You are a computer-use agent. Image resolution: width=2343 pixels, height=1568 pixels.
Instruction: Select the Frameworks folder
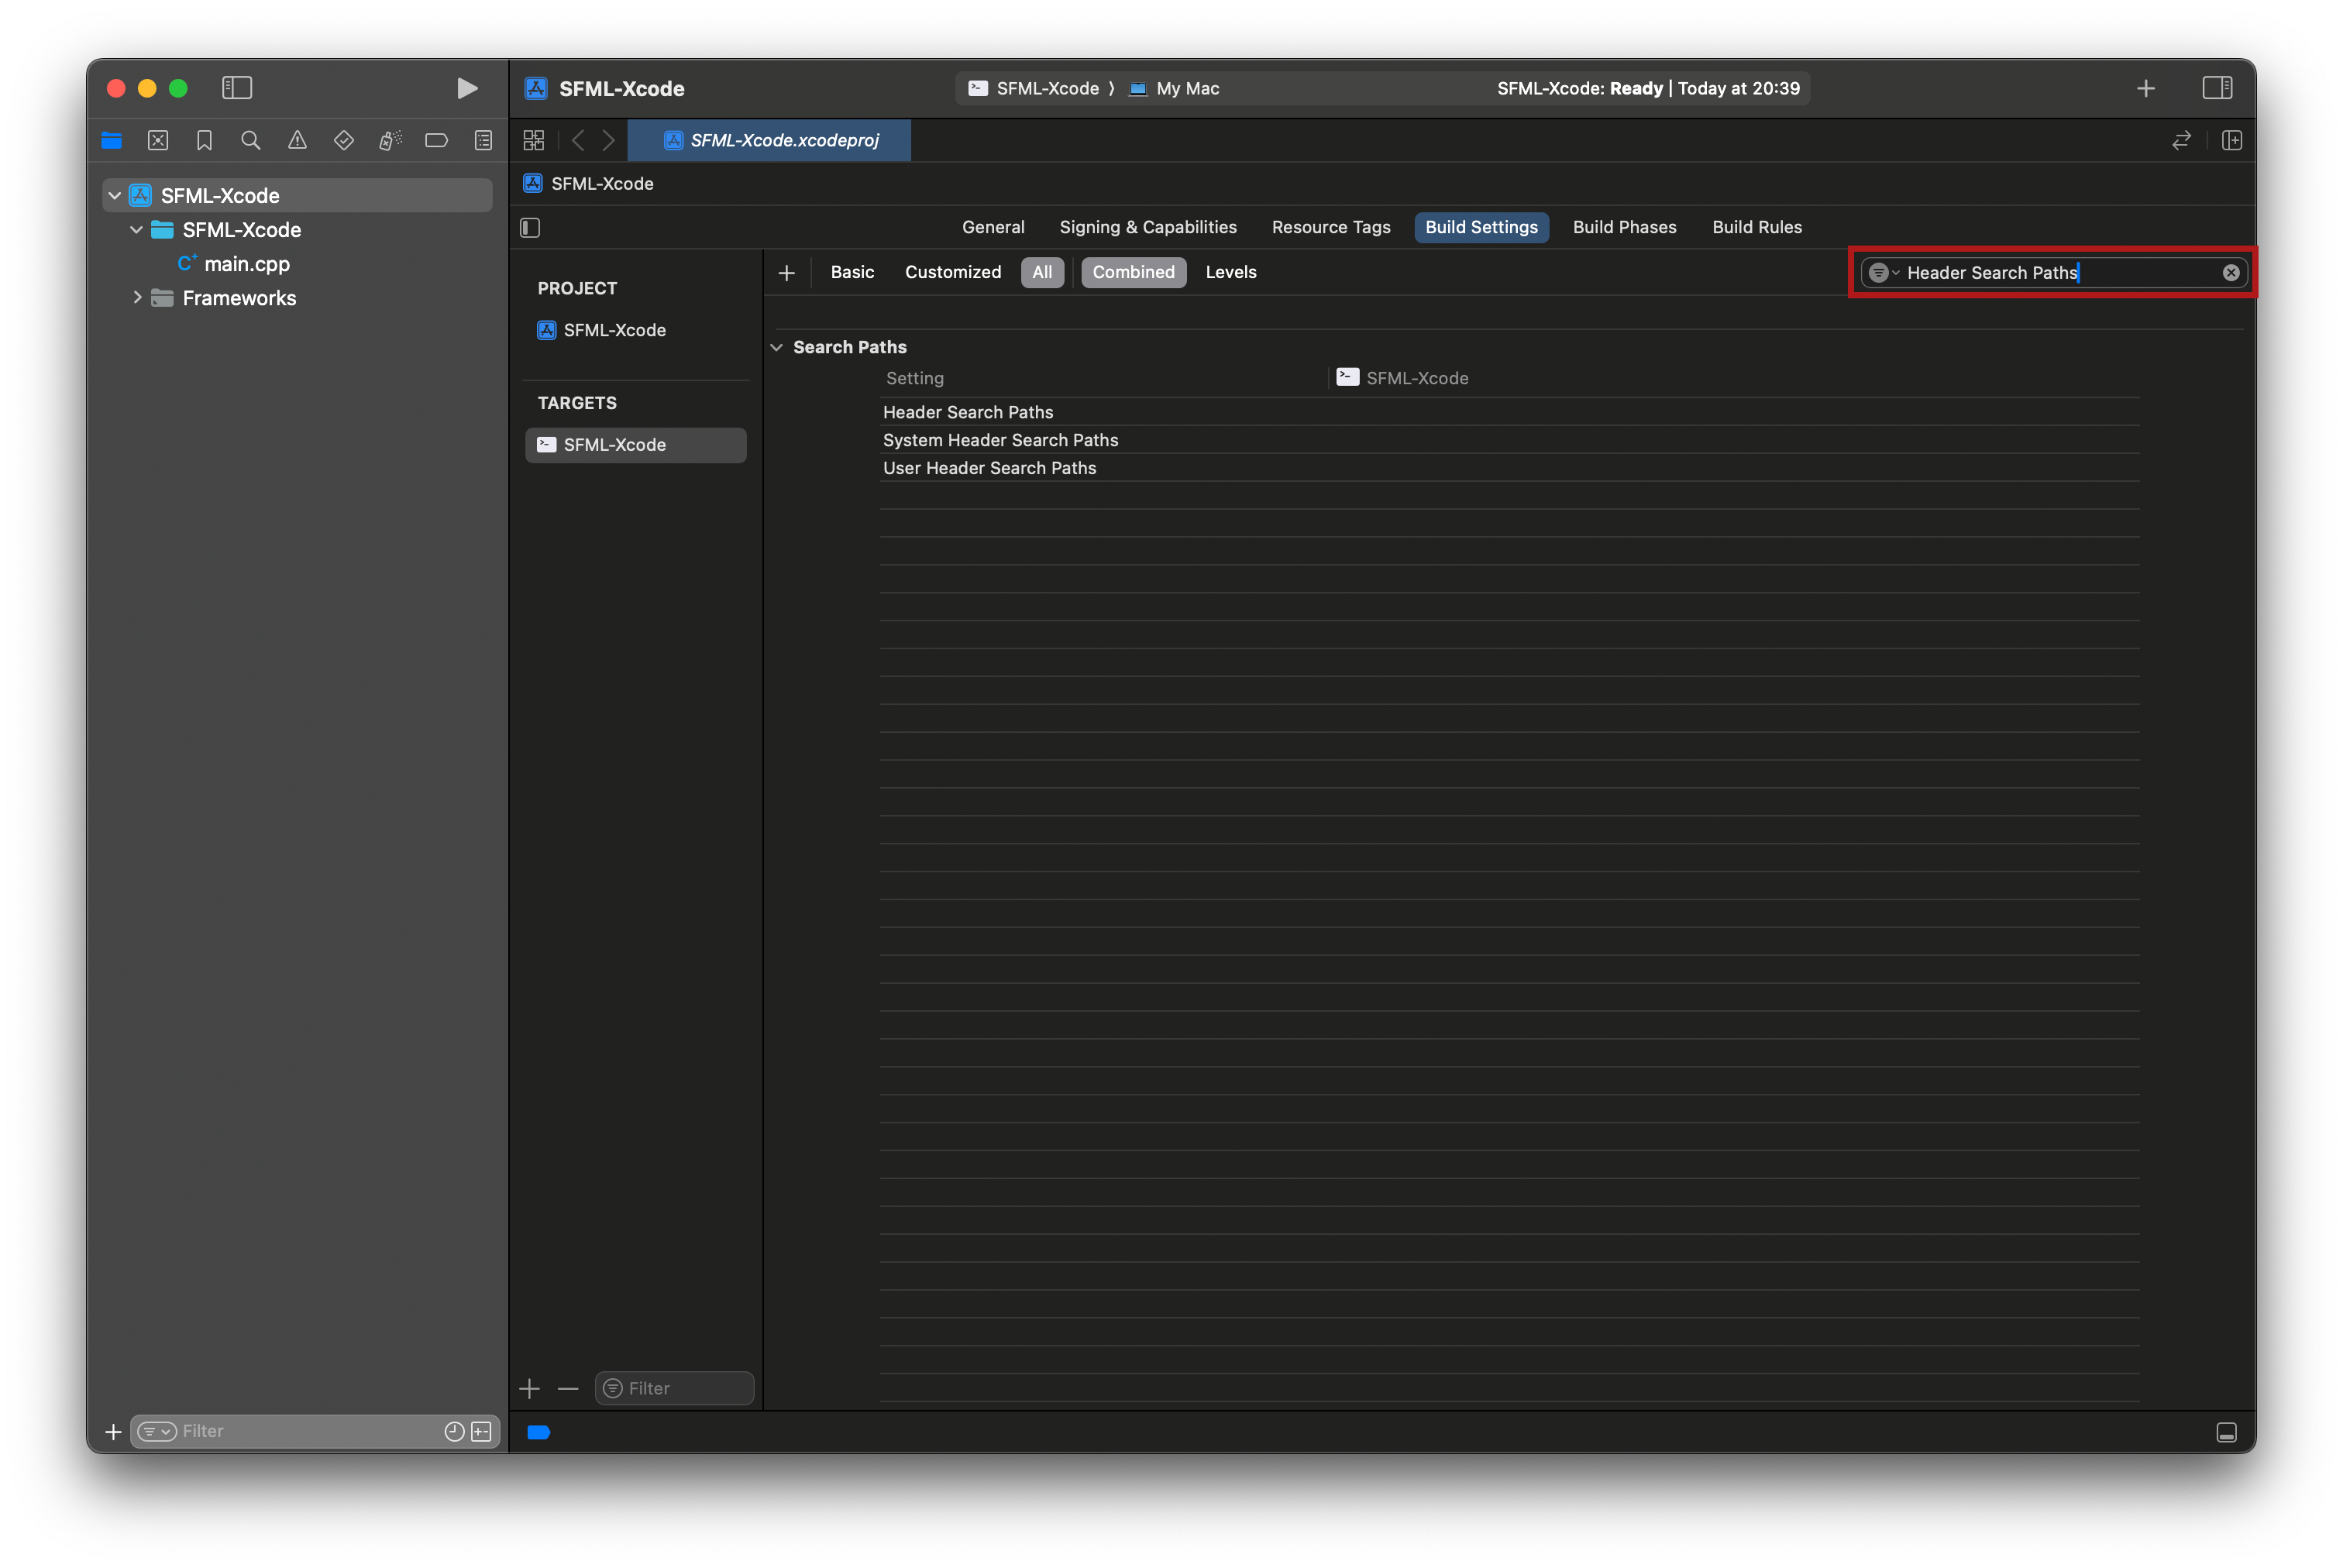pos(238,298)
